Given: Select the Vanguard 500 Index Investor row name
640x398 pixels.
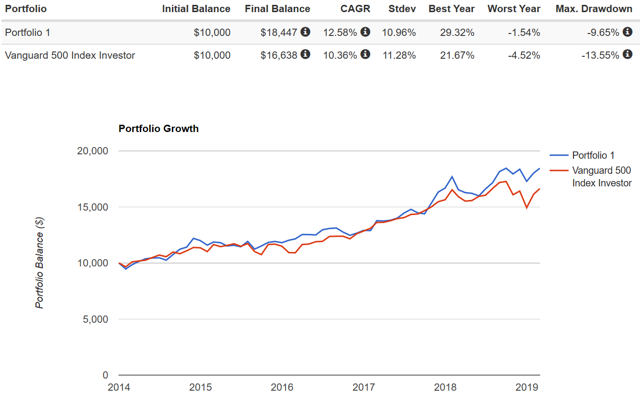Looking at the screenshot, I should tap(70, 55).
